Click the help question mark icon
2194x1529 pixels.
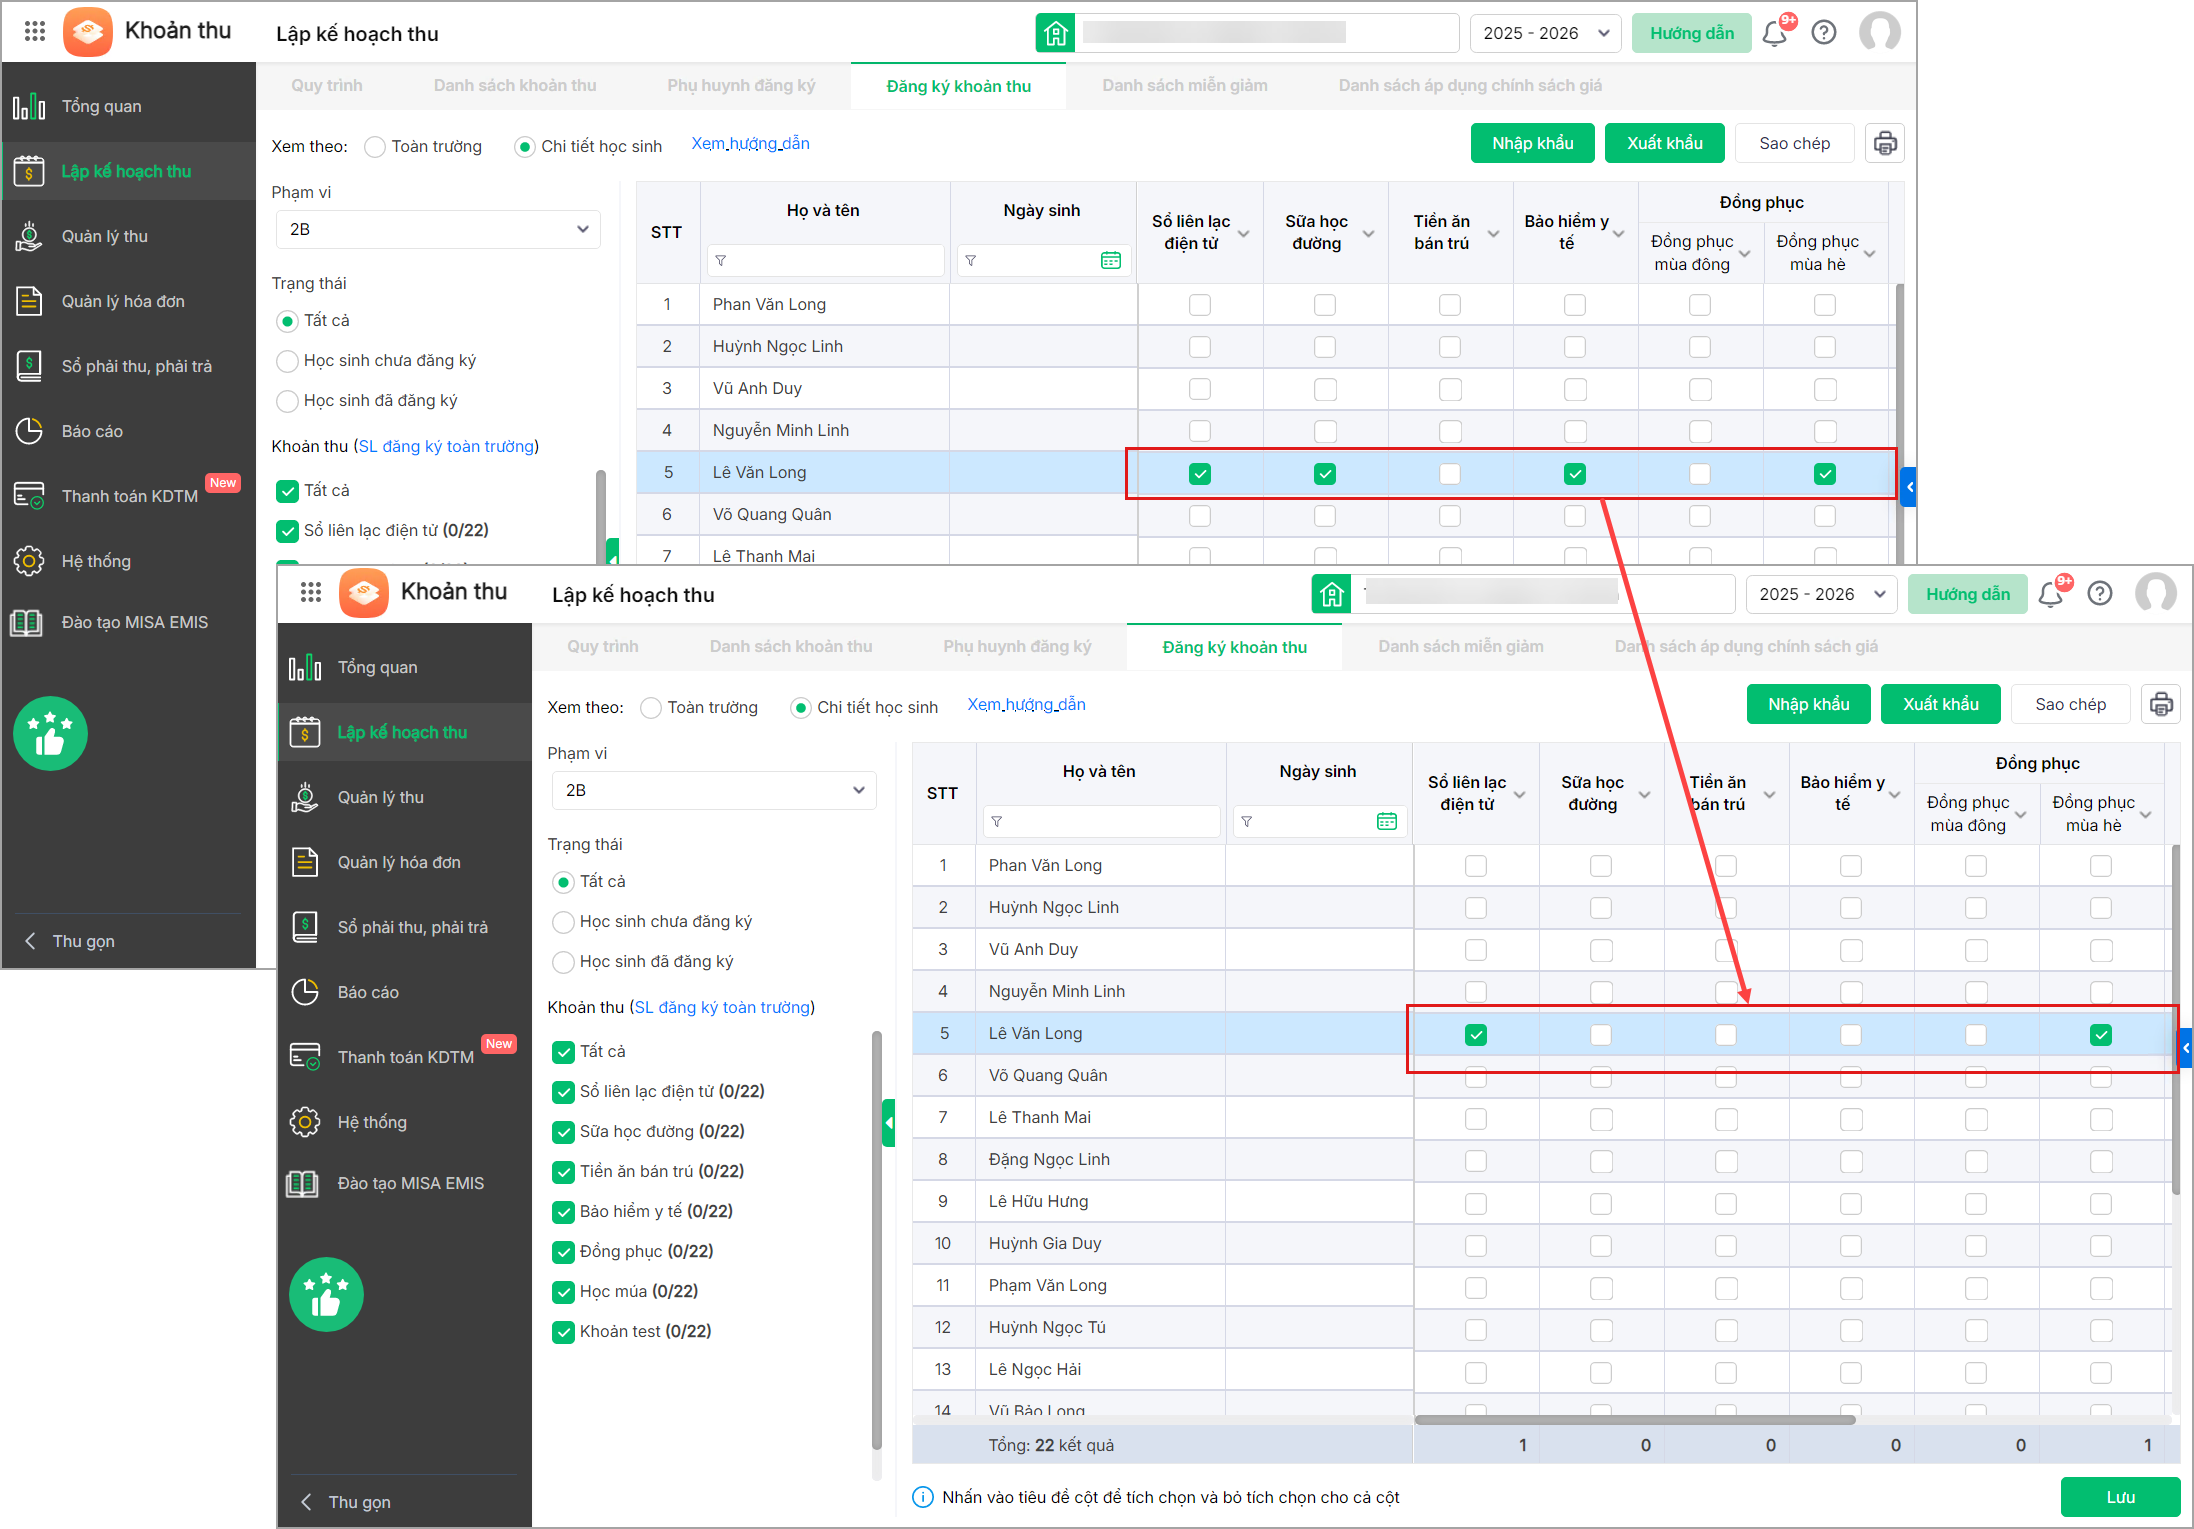[x=2100, y=594]
